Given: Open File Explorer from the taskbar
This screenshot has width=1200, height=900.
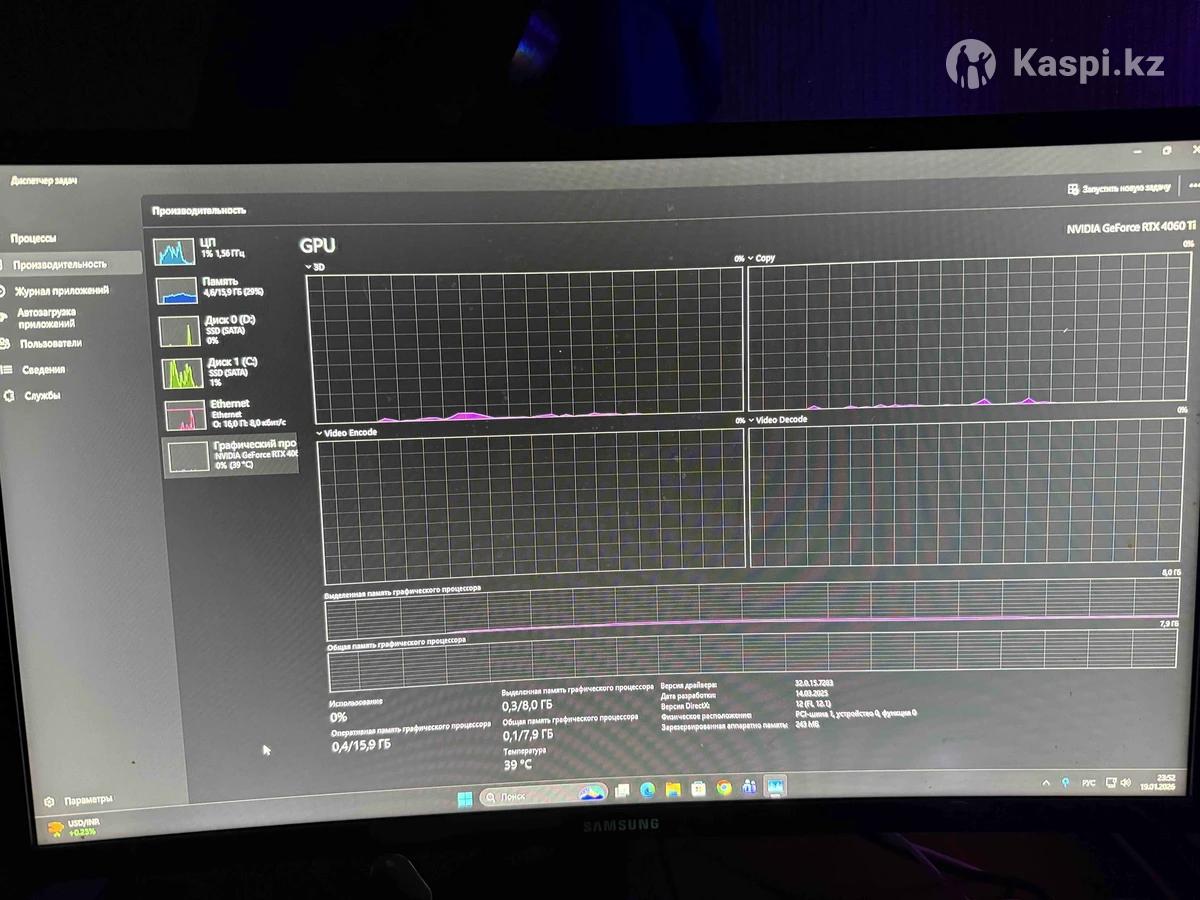Looking at the screenshot, I should (x=674, y=789).
